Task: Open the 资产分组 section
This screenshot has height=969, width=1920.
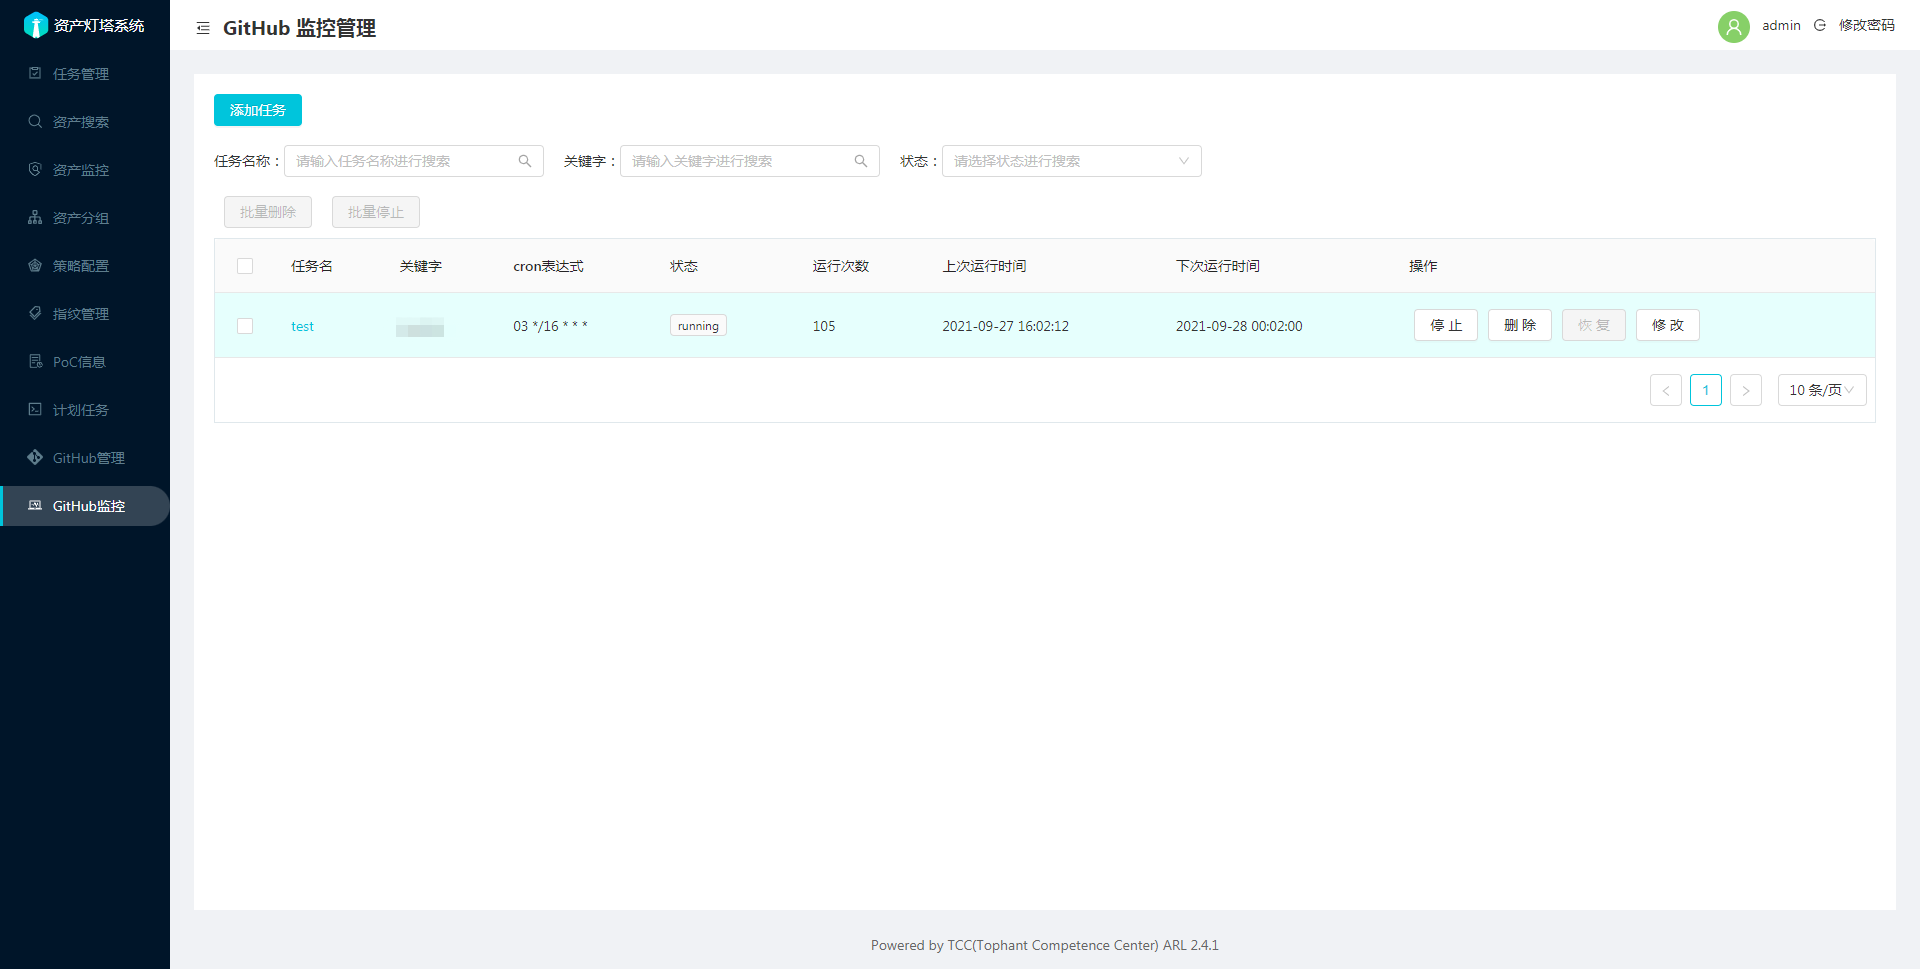Action: pos(80,217)
